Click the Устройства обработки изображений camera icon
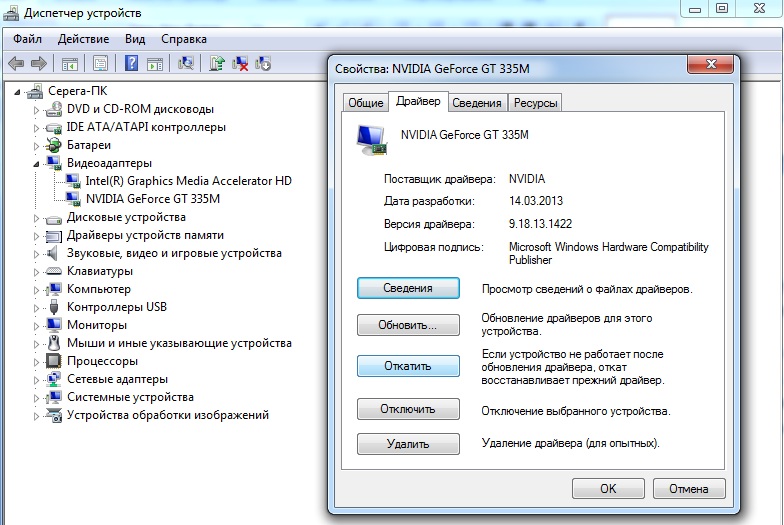Image resolution: width=784 pixels, height=525 pixels. (54, 415)
